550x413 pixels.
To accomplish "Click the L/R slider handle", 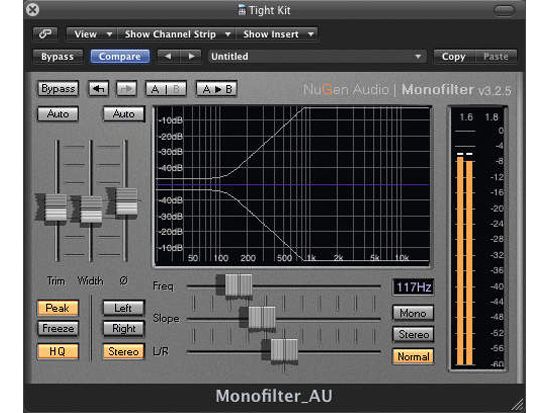I will pyautogui.click(x=284, y=350).
